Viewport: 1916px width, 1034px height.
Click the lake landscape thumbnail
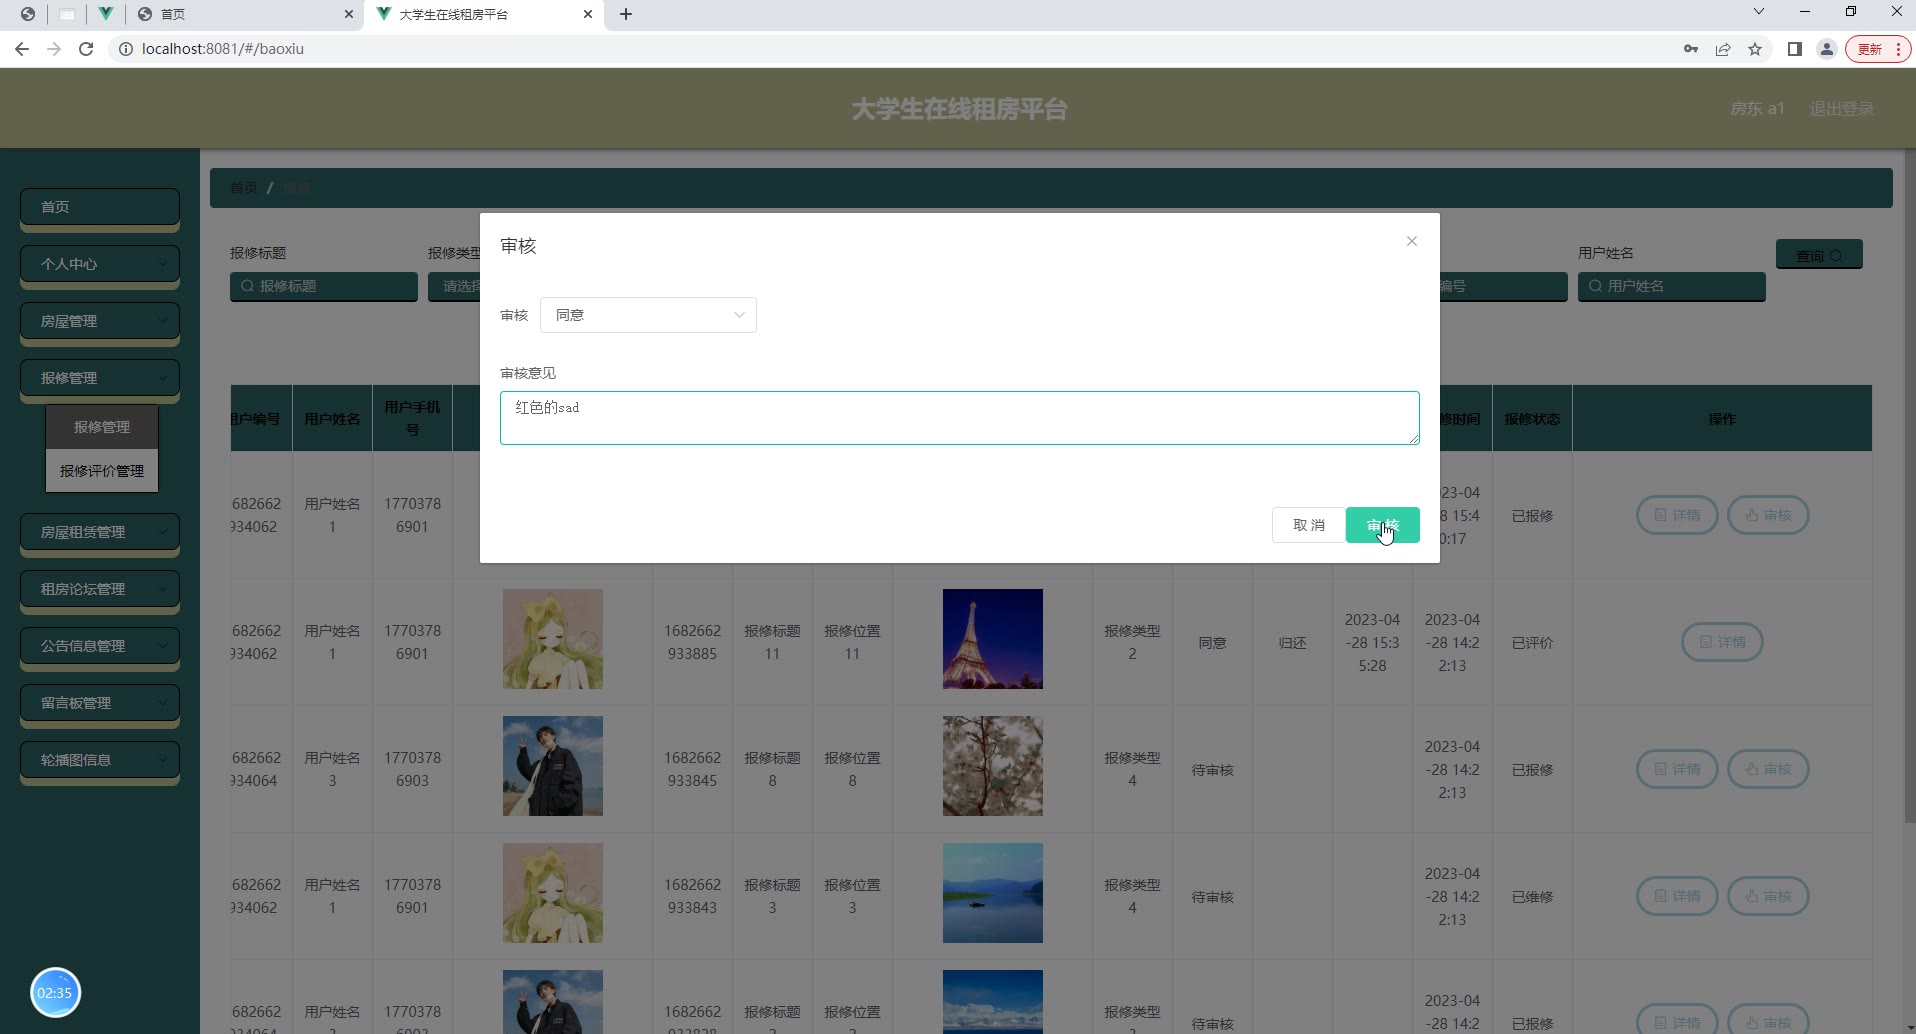tap(992, 893)
